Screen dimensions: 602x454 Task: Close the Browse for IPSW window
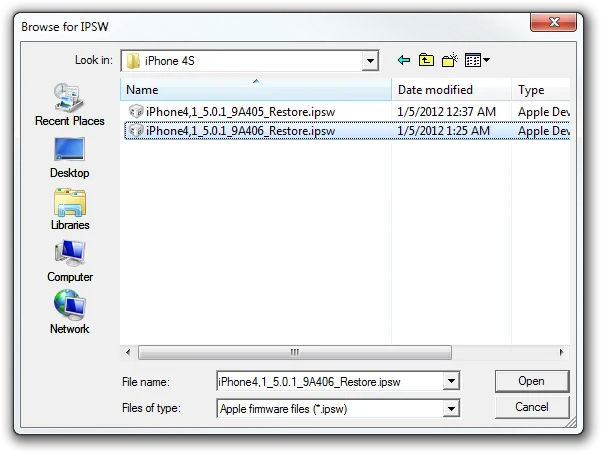click(x=553, y=22)
